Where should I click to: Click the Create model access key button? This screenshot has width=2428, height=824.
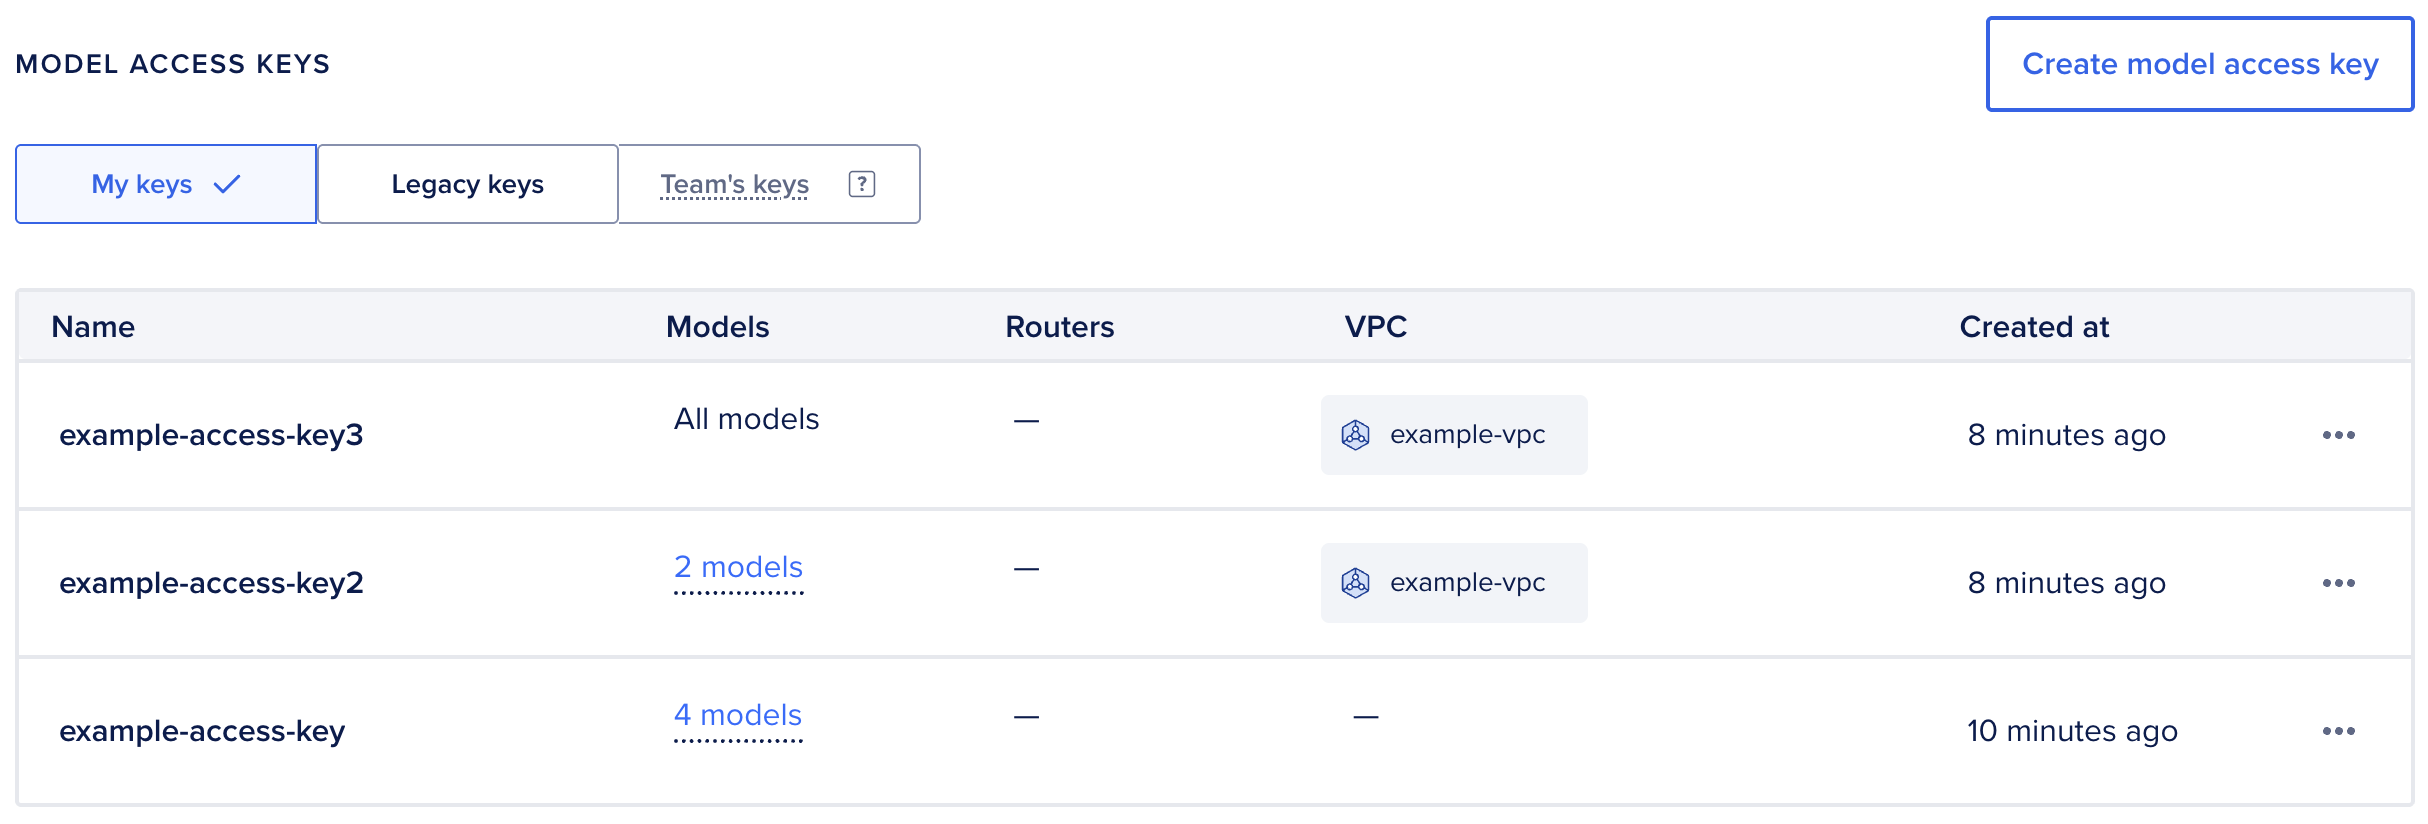[2199, 63]
